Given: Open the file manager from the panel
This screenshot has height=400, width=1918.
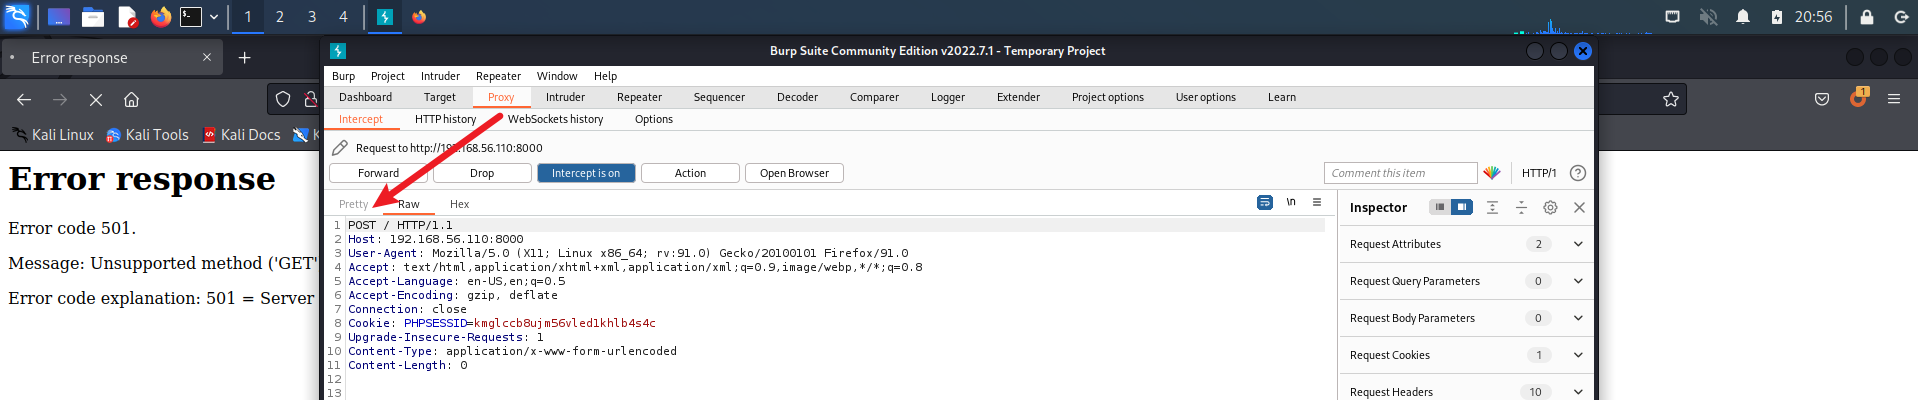Looking at the screenshot, I should [x=93, y=17].
